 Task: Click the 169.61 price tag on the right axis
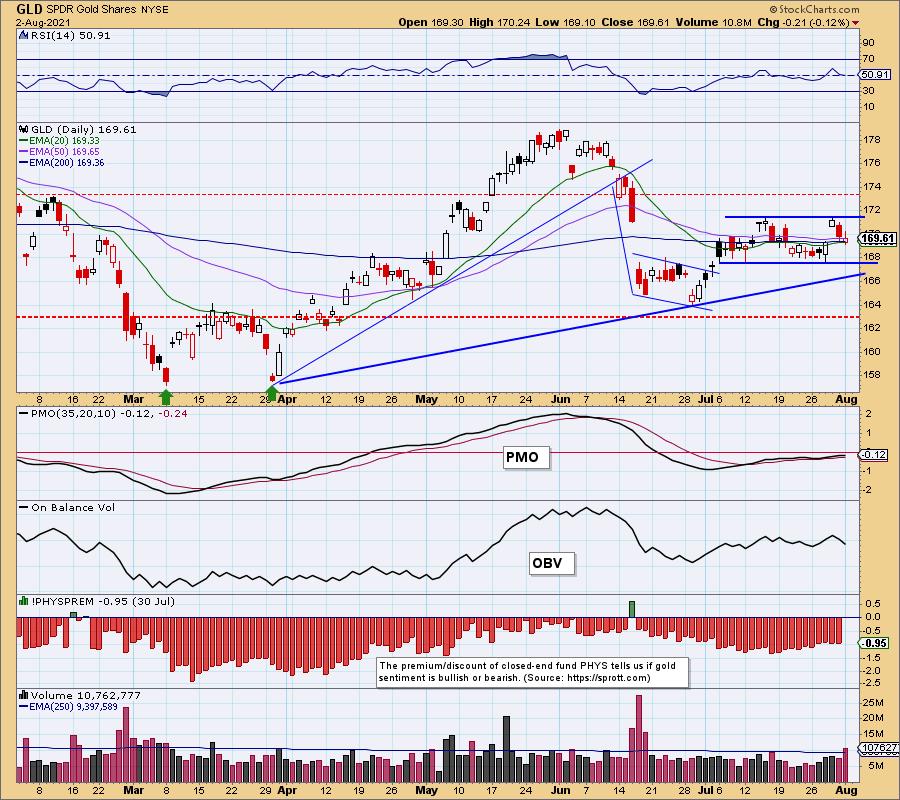[x=878, y=238]
